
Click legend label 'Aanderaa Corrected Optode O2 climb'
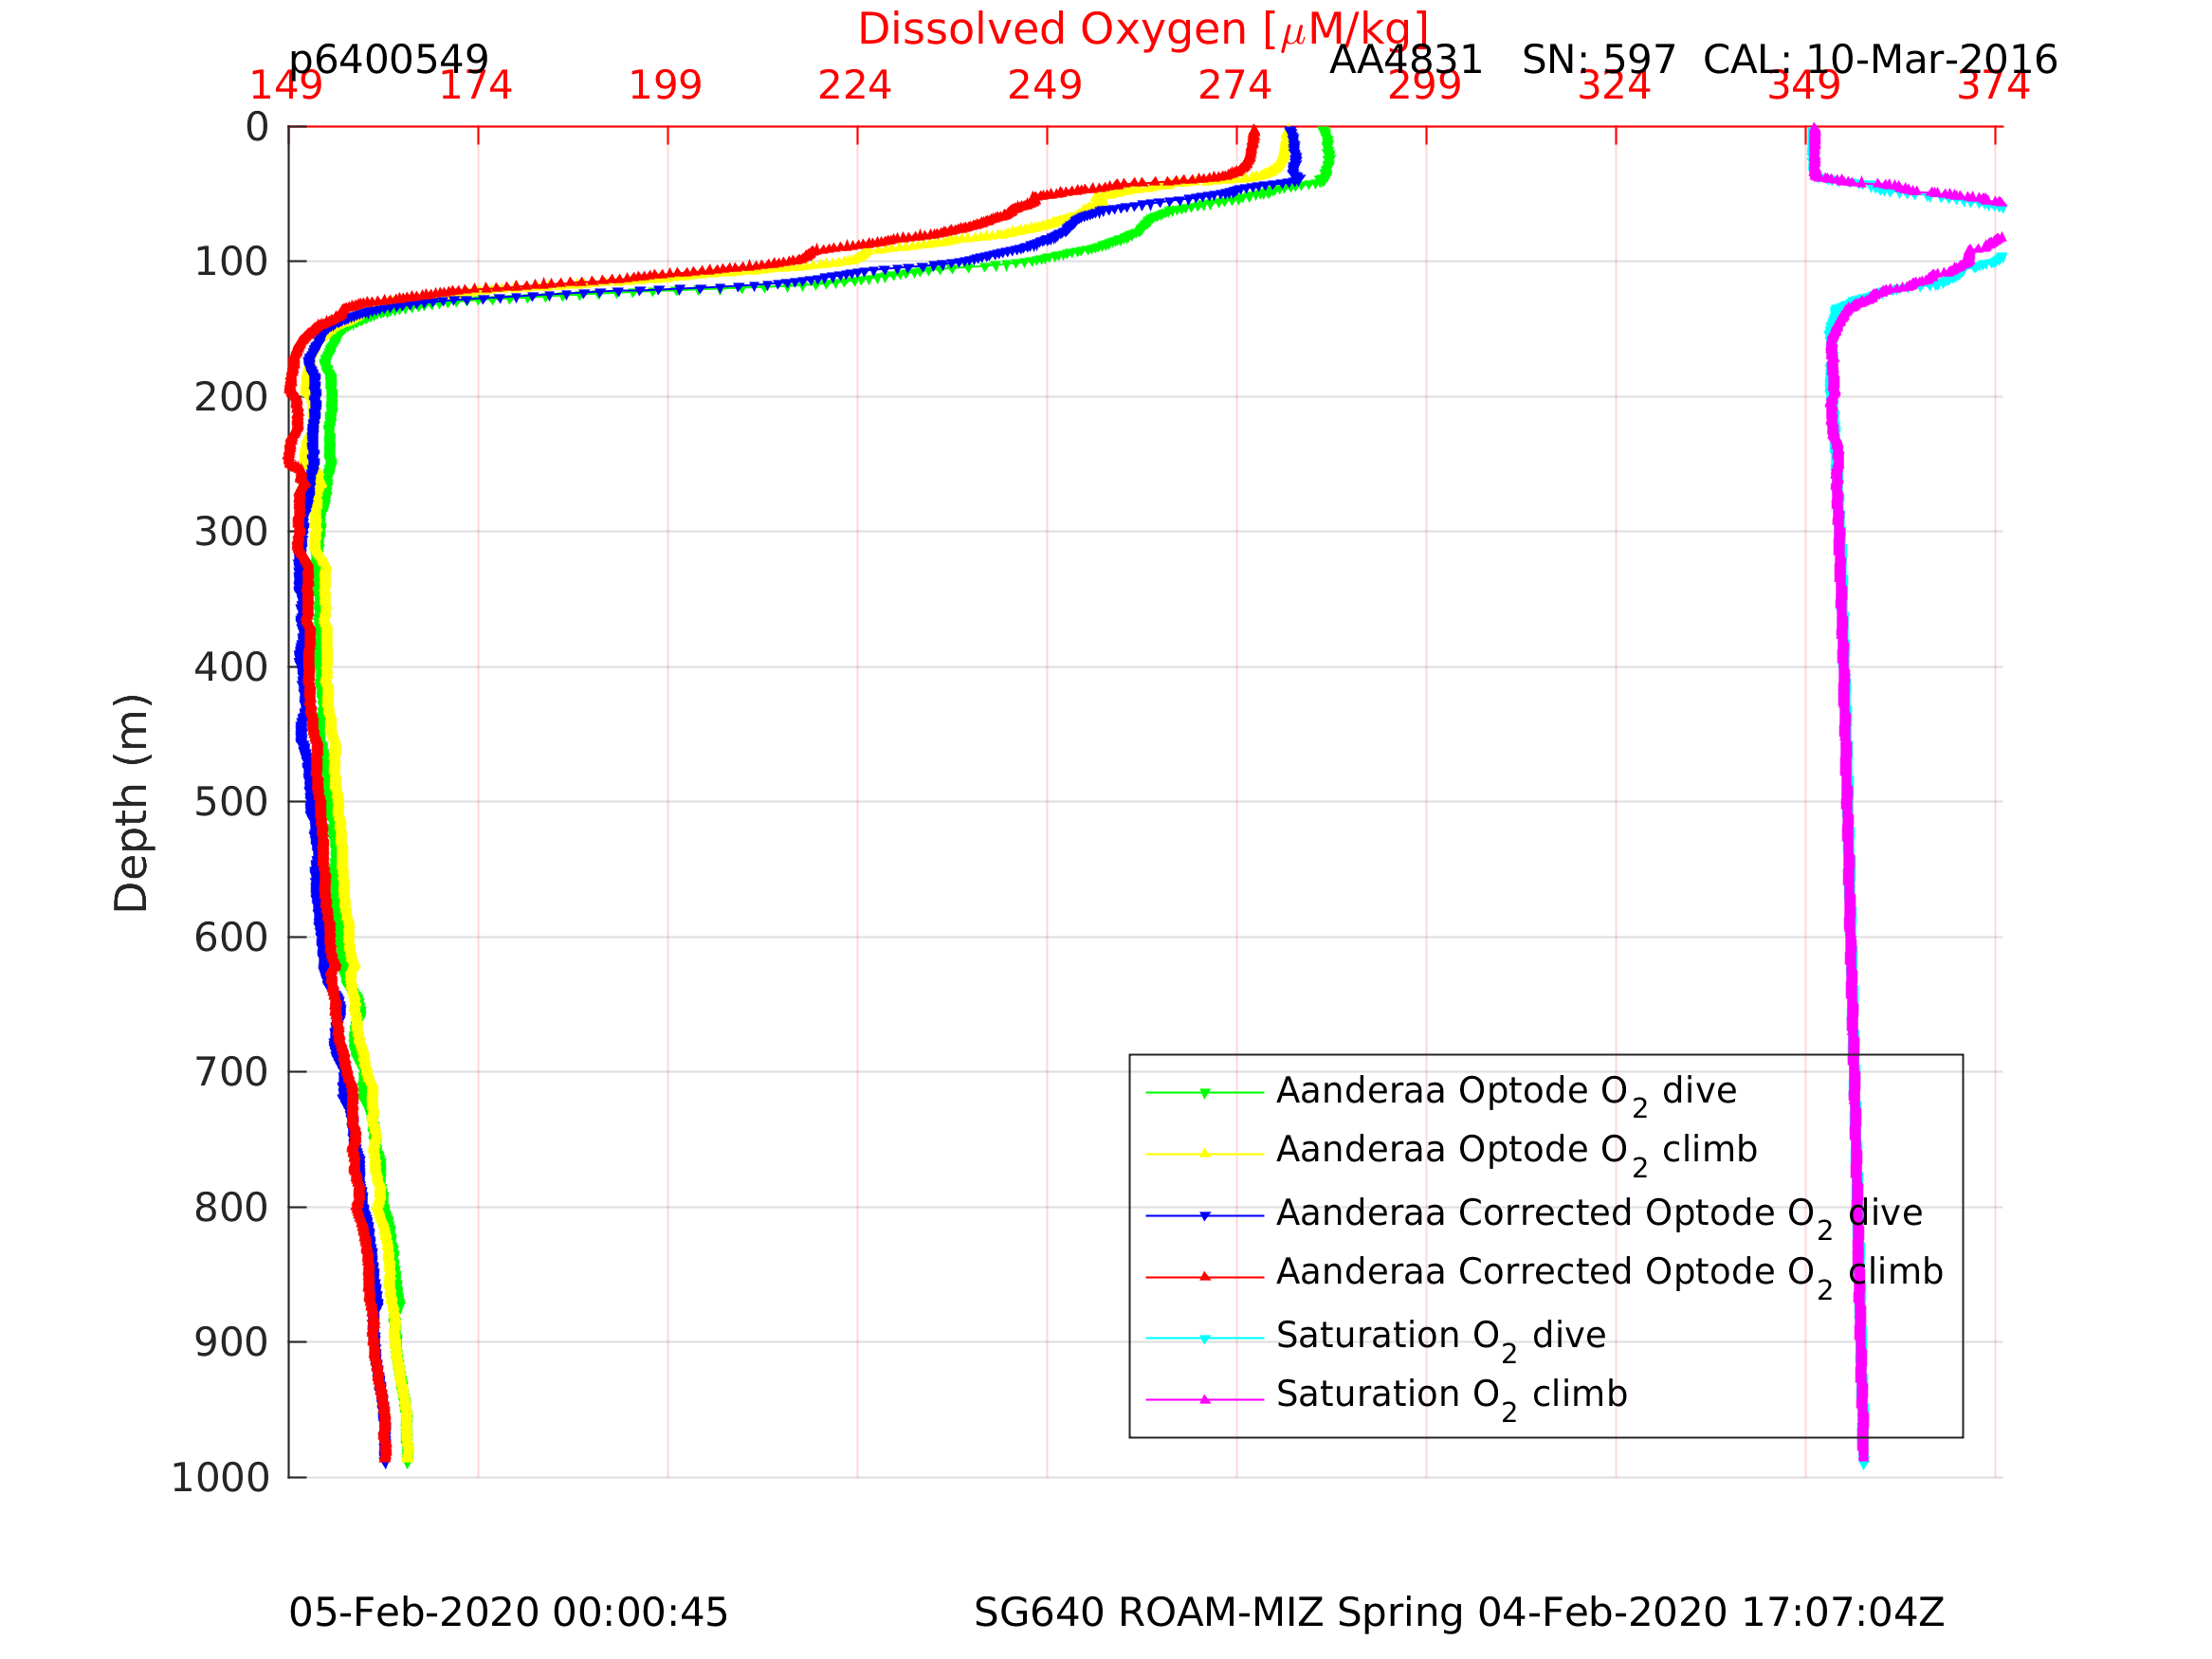(1610, 1275)
